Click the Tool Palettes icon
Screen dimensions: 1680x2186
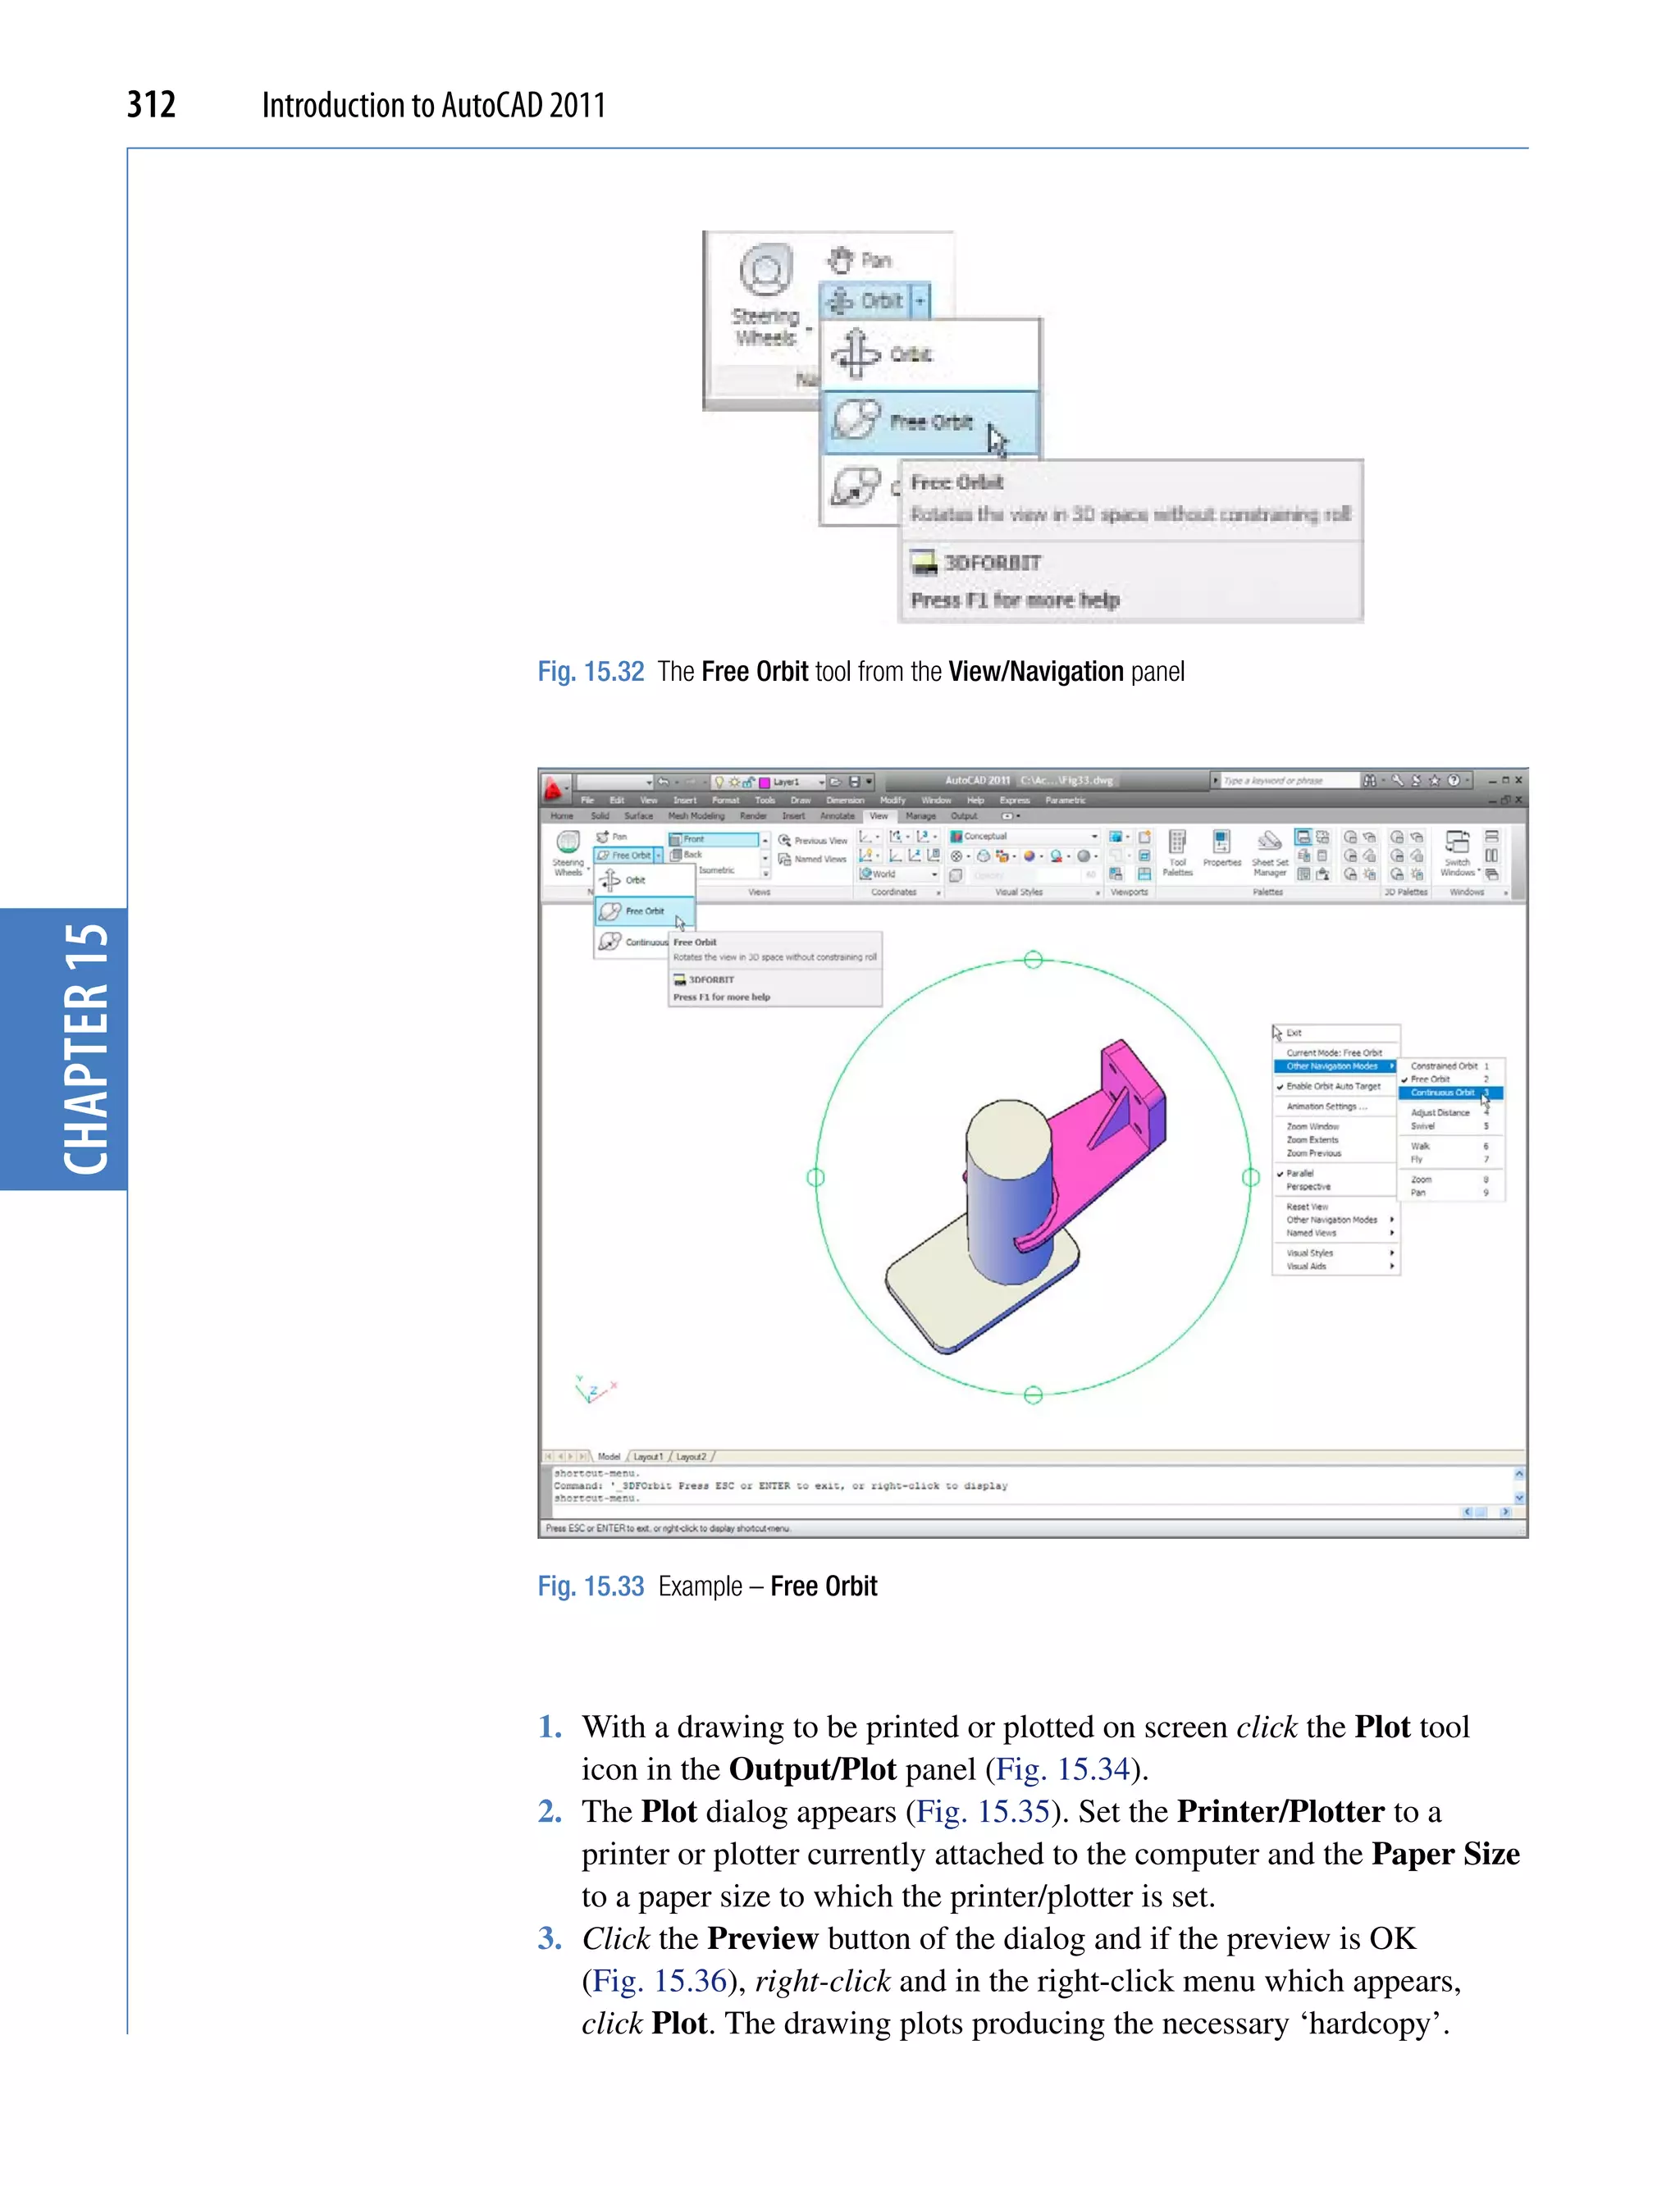(x=1177, y=841)
